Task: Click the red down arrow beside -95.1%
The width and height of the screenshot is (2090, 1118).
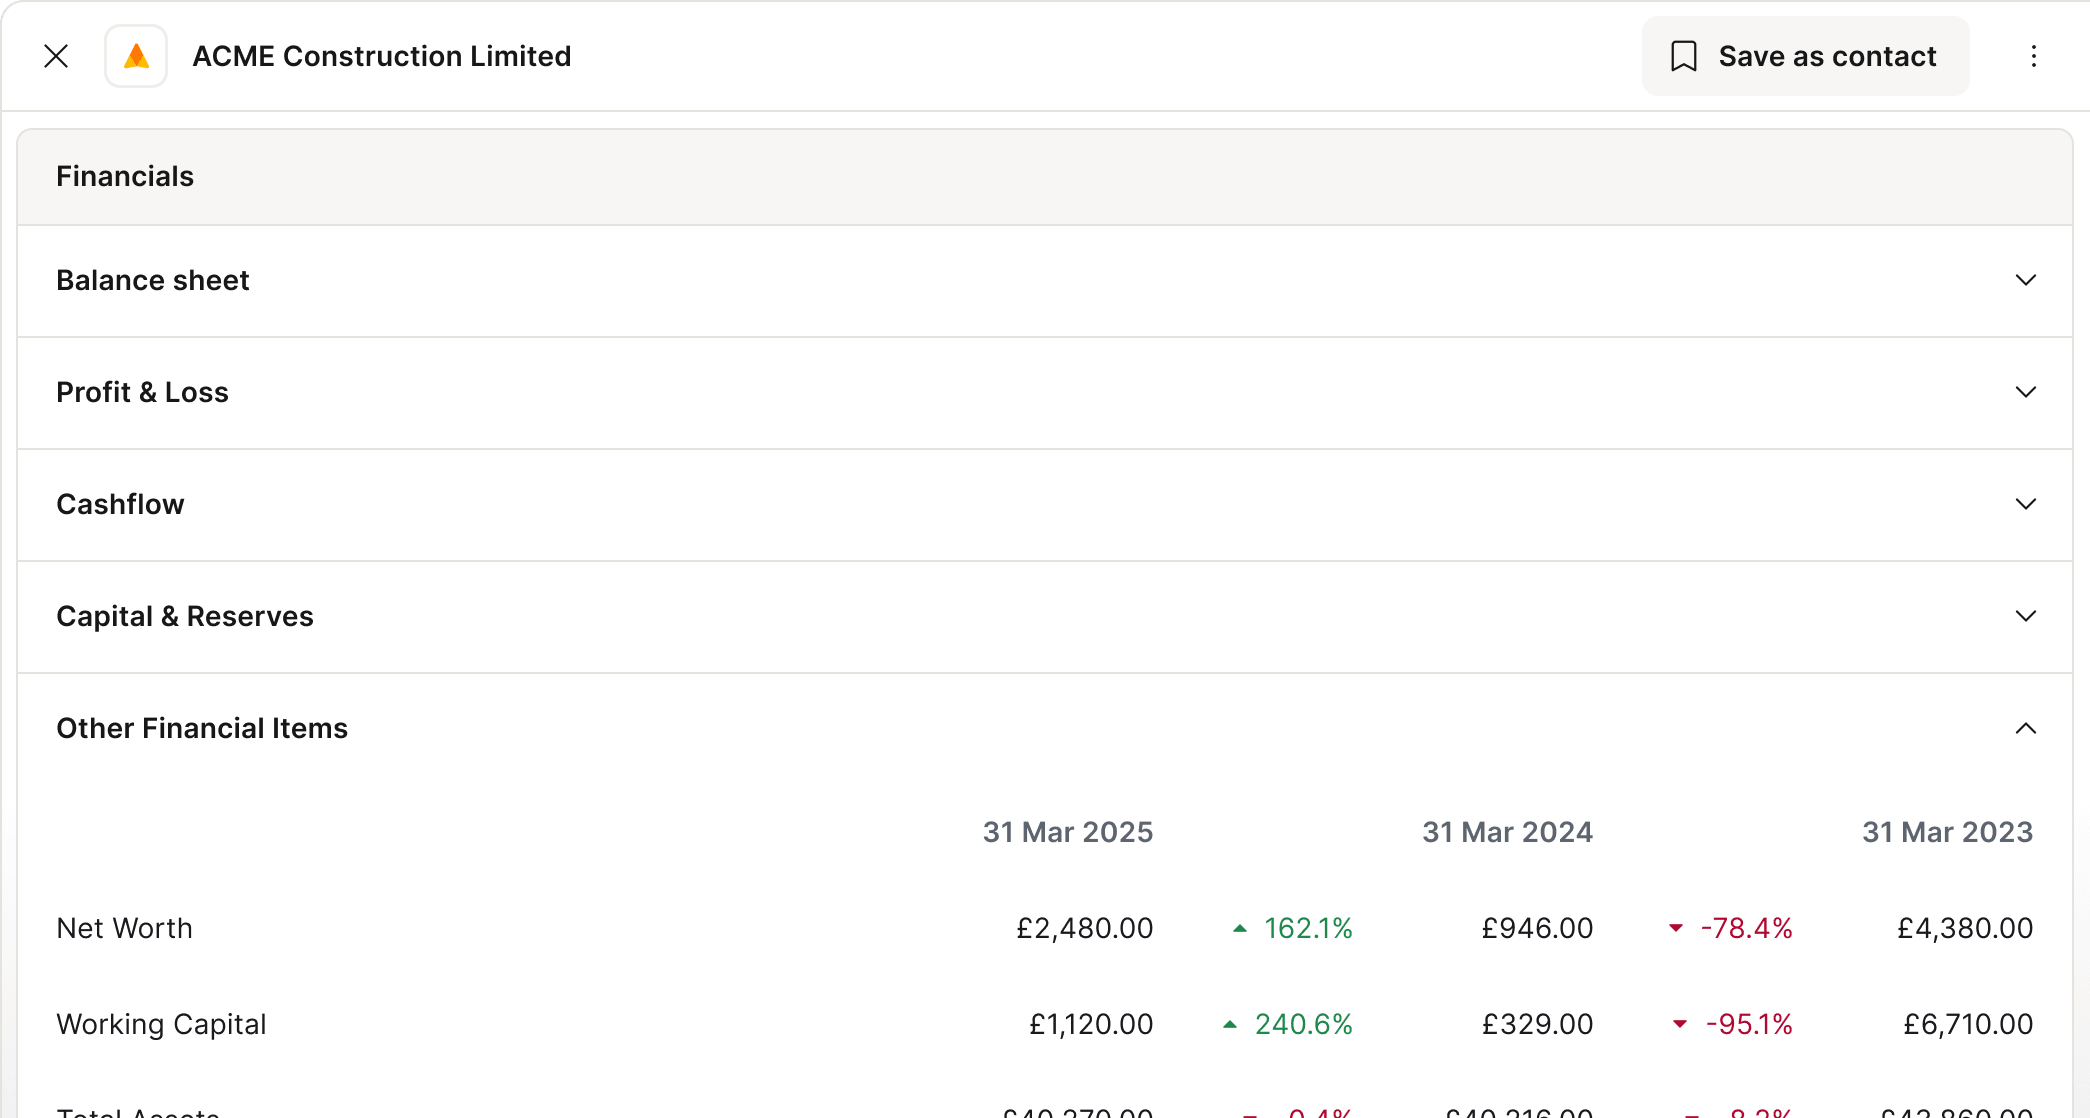Action: (1680, 1024)
